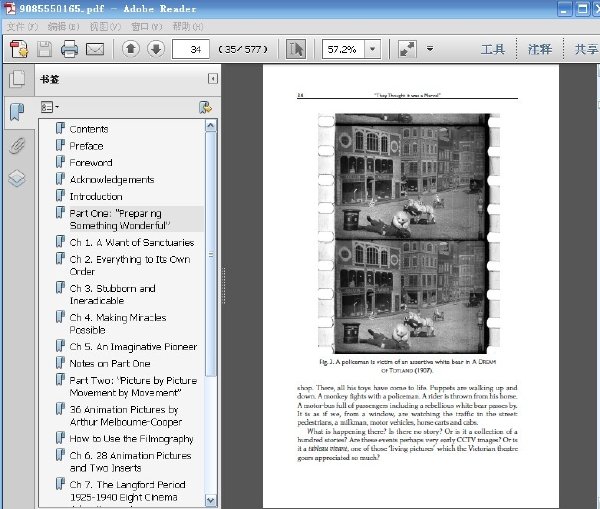Image resolution: width=600 pixels, height=509 pixels.
Task: Click the page number field showing 34
Action: click(x=191, y=49)
